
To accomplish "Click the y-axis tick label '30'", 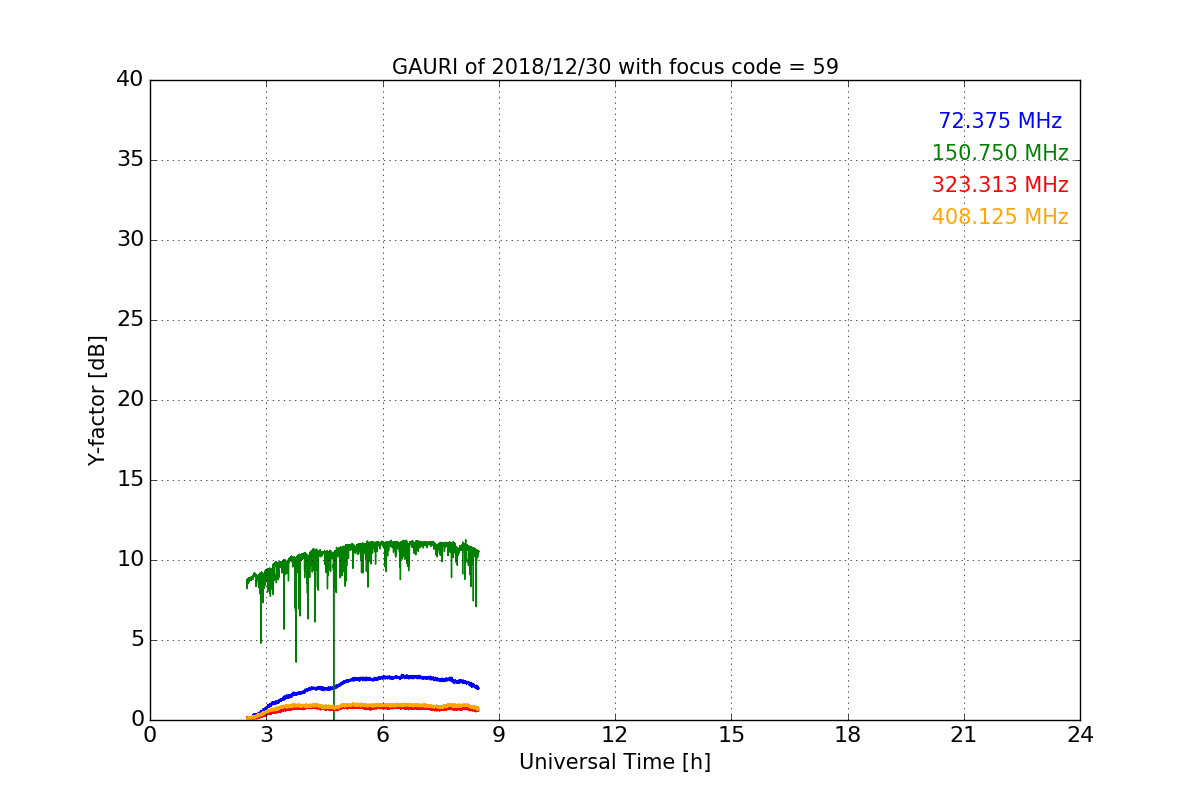I will tap(130, 240).
